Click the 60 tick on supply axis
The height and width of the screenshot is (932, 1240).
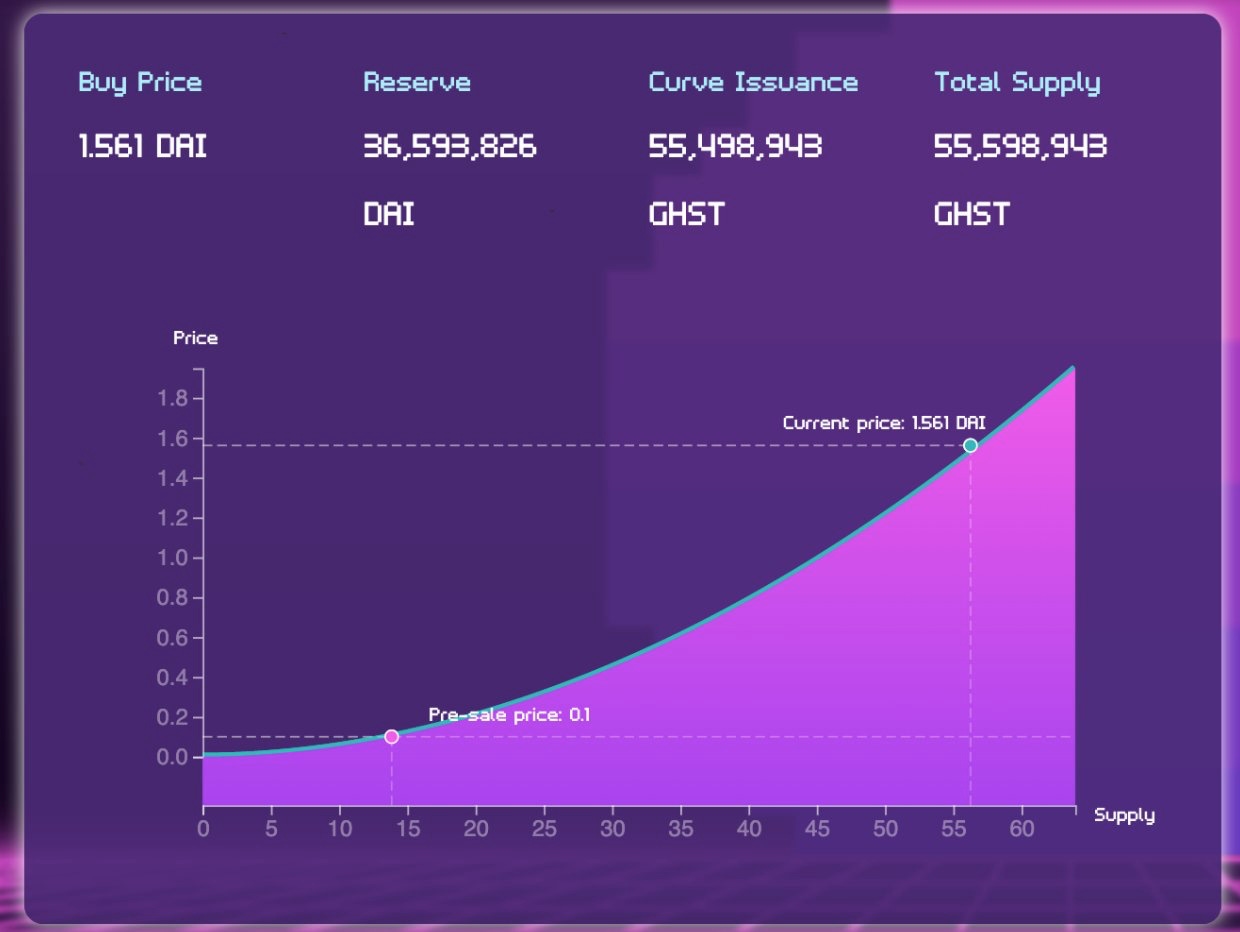[x=1022, y=828]
